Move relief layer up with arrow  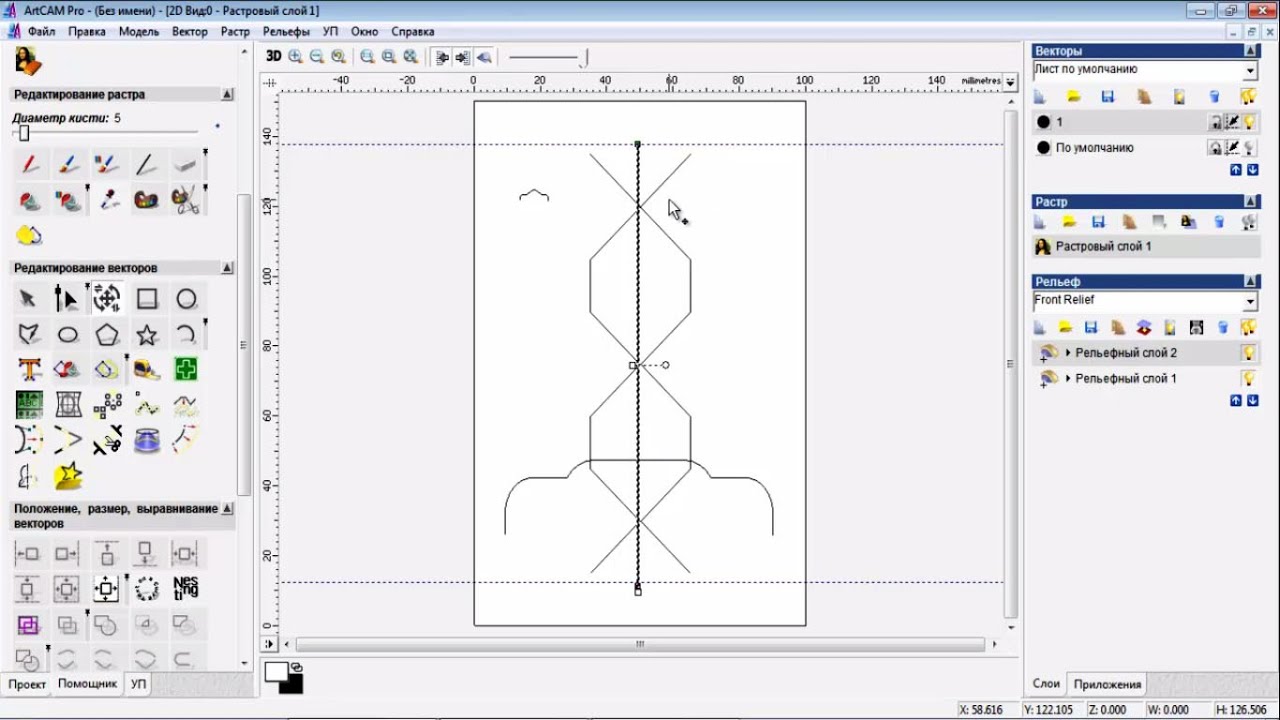(x=1236, y=400)
